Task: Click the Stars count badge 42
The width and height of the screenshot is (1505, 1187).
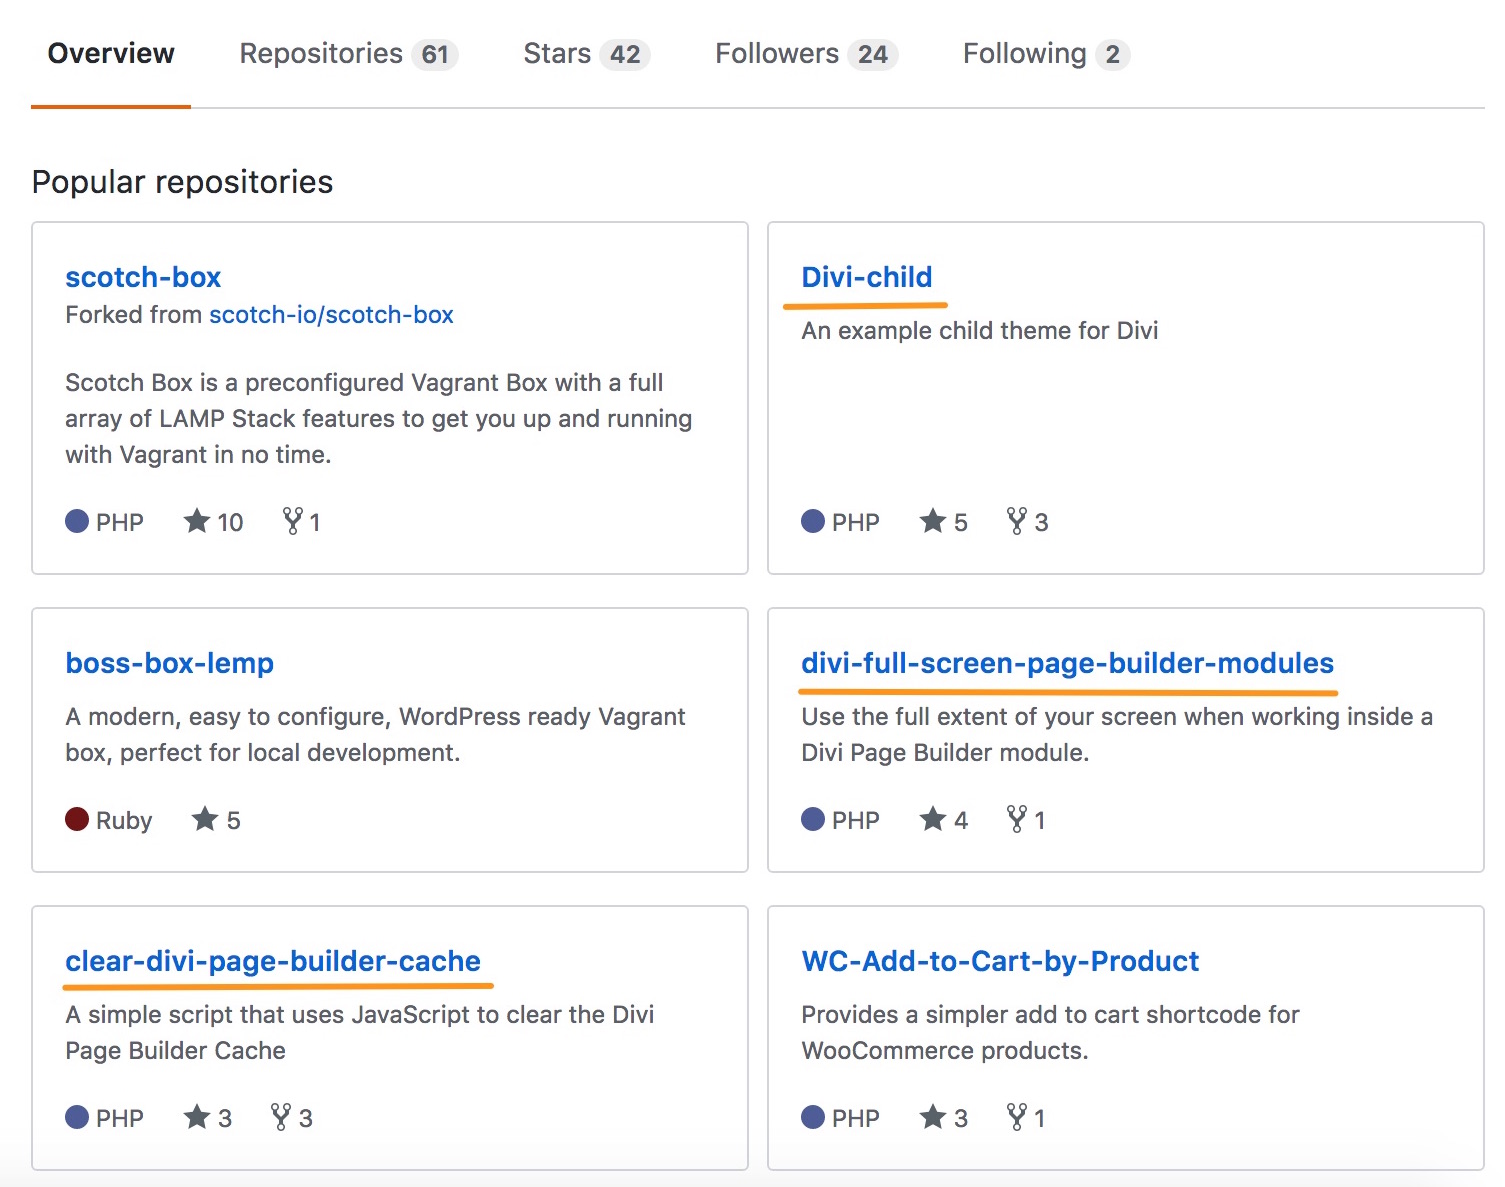Action: point(625,54)
